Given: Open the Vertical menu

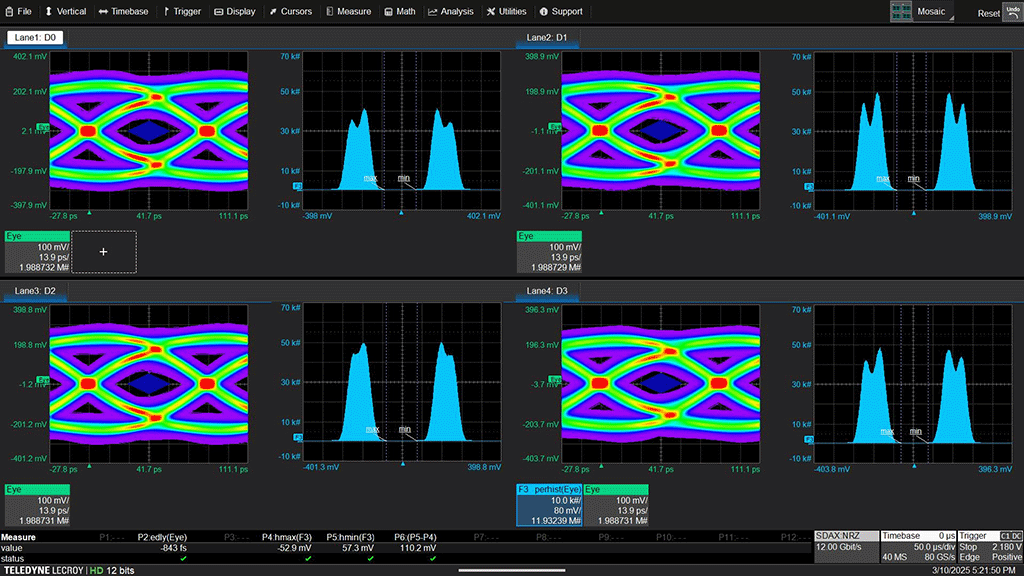Looking at the screenshot, I should point(66,12).
